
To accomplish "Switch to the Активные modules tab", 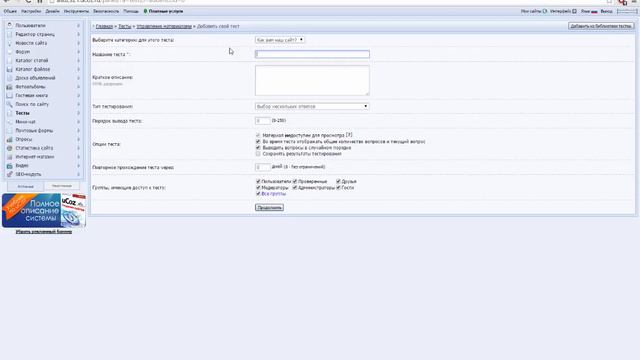I will click(x=25, y=187).
